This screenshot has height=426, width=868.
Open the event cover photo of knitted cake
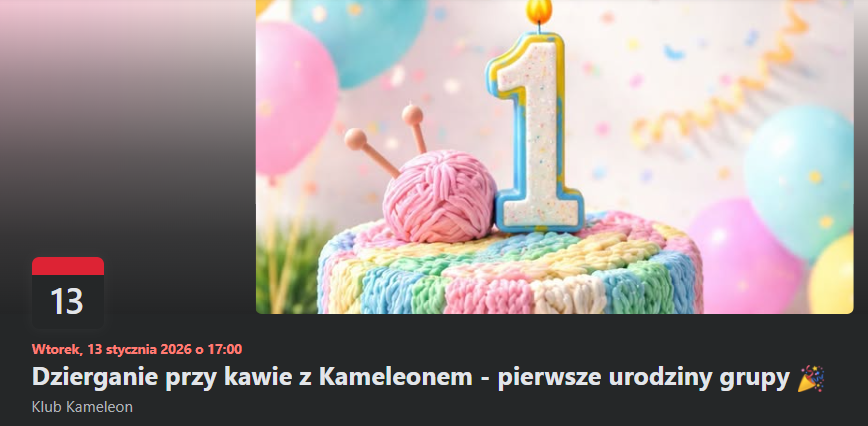click(x=554, y=157)
